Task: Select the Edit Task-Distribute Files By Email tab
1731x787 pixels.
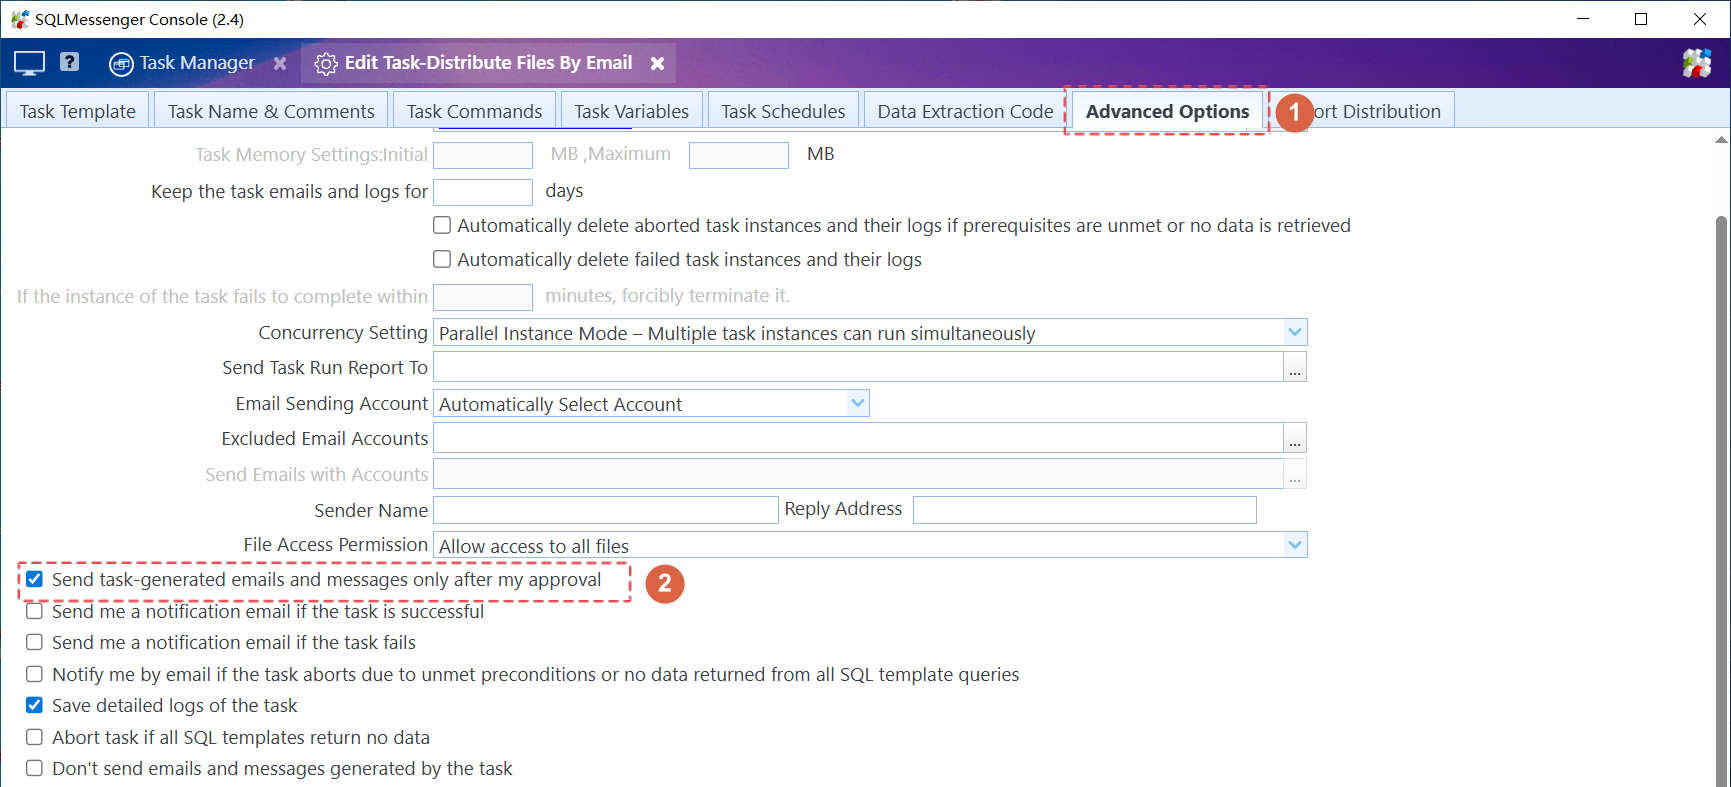Action: click(489, 63)
